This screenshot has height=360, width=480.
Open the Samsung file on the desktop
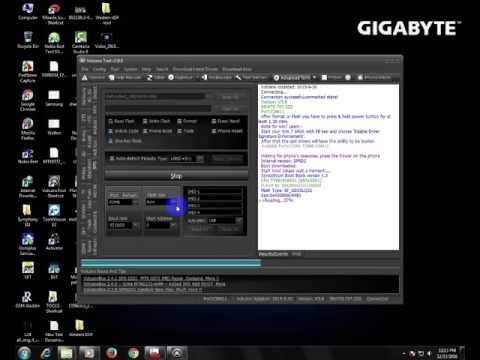54,98
